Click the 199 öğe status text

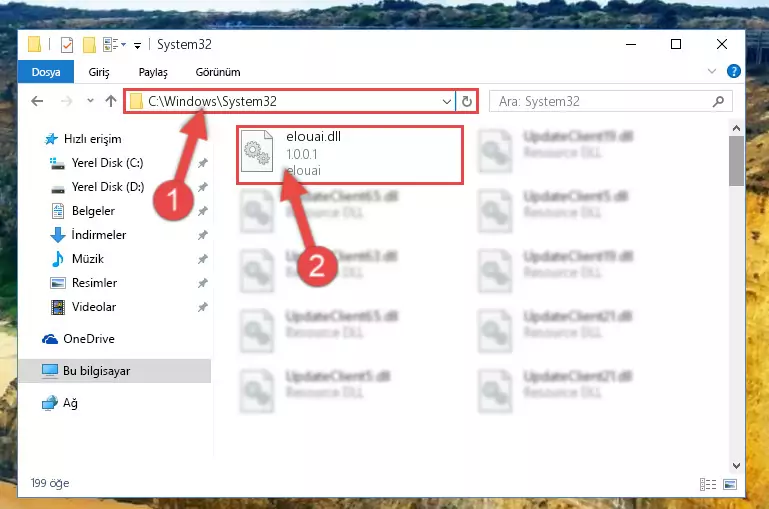50,483
